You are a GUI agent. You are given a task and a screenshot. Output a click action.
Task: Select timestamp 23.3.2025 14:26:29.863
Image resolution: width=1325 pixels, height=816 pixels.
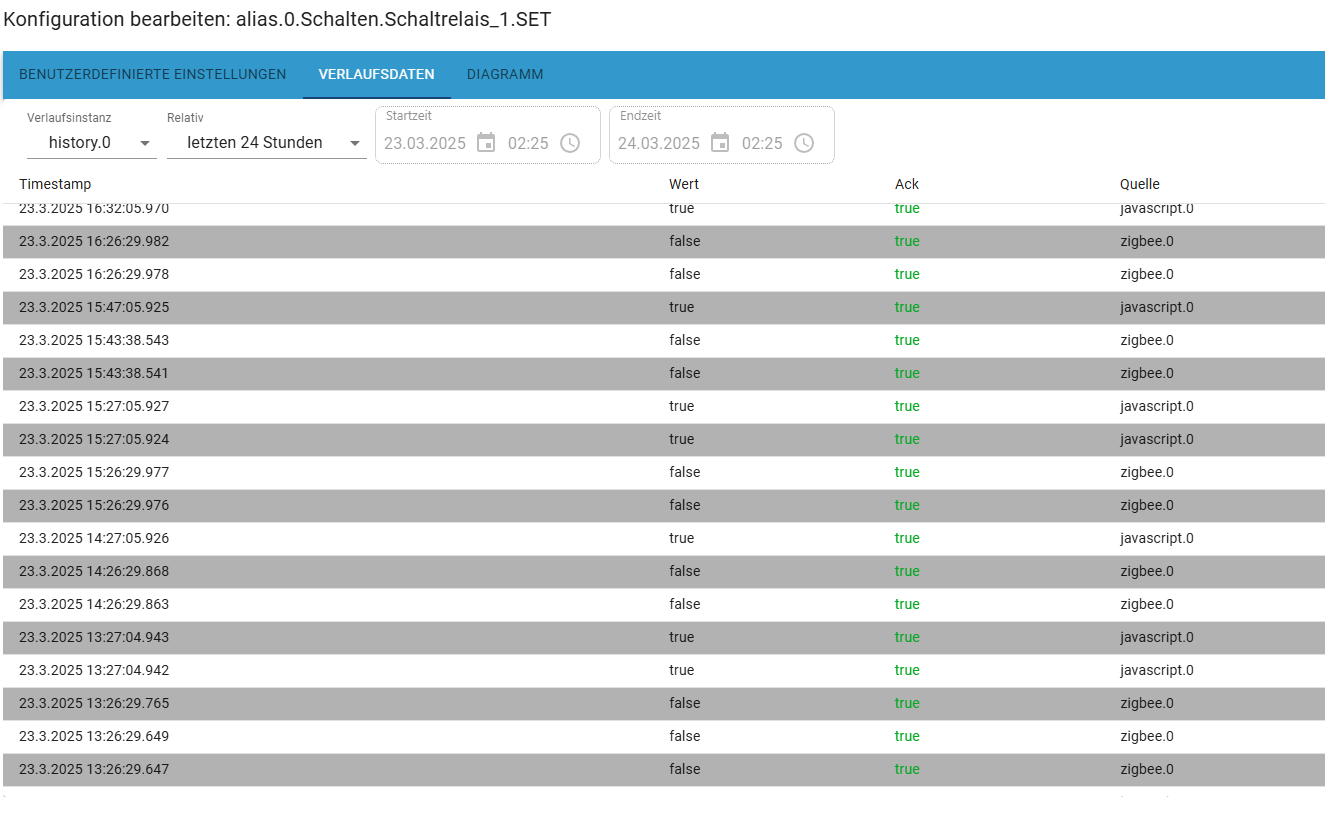click(x=94, y=604)
